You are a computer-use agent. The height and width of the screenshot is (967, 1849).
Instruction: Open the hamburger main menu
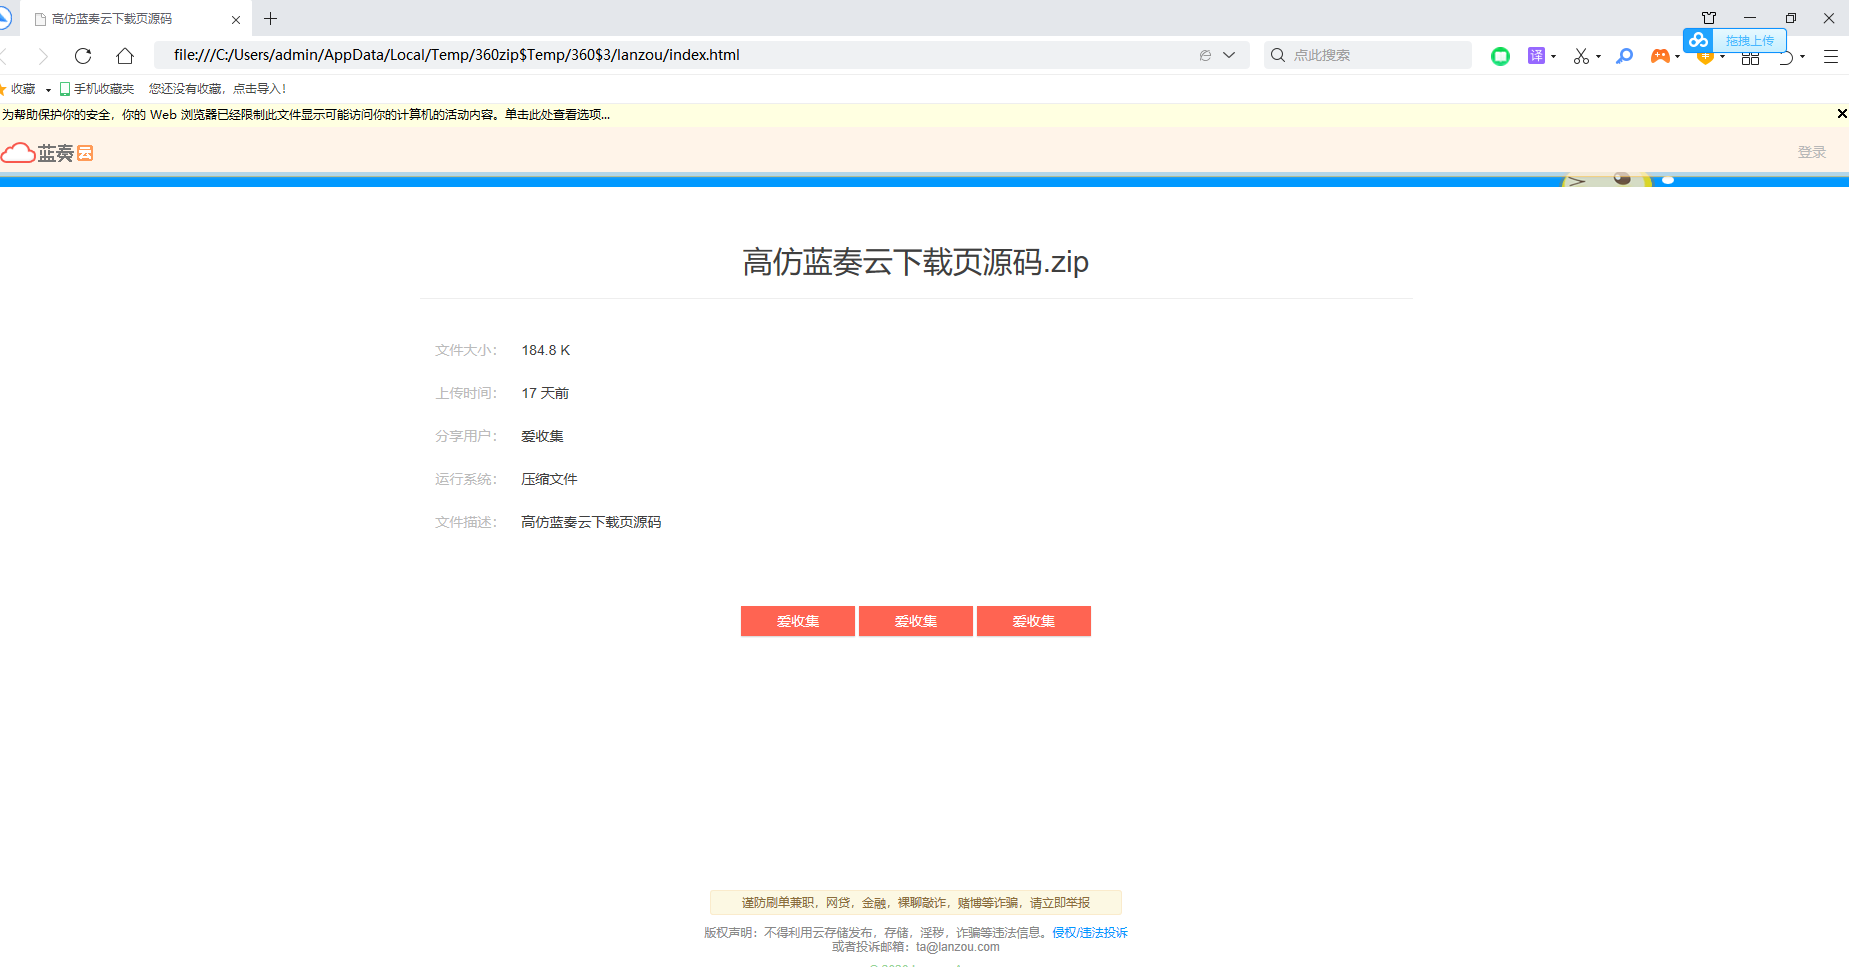1831,57
